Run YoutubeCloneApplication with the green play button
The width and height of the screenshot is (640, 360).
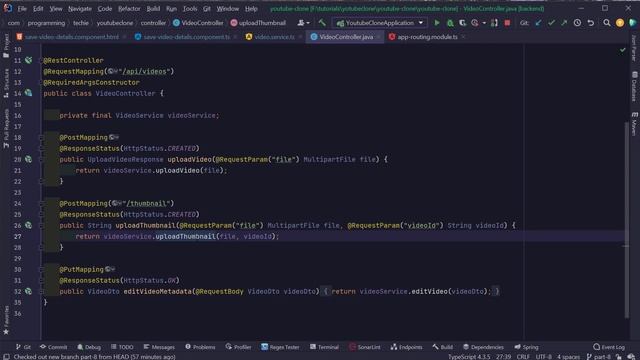pos(437,23)
